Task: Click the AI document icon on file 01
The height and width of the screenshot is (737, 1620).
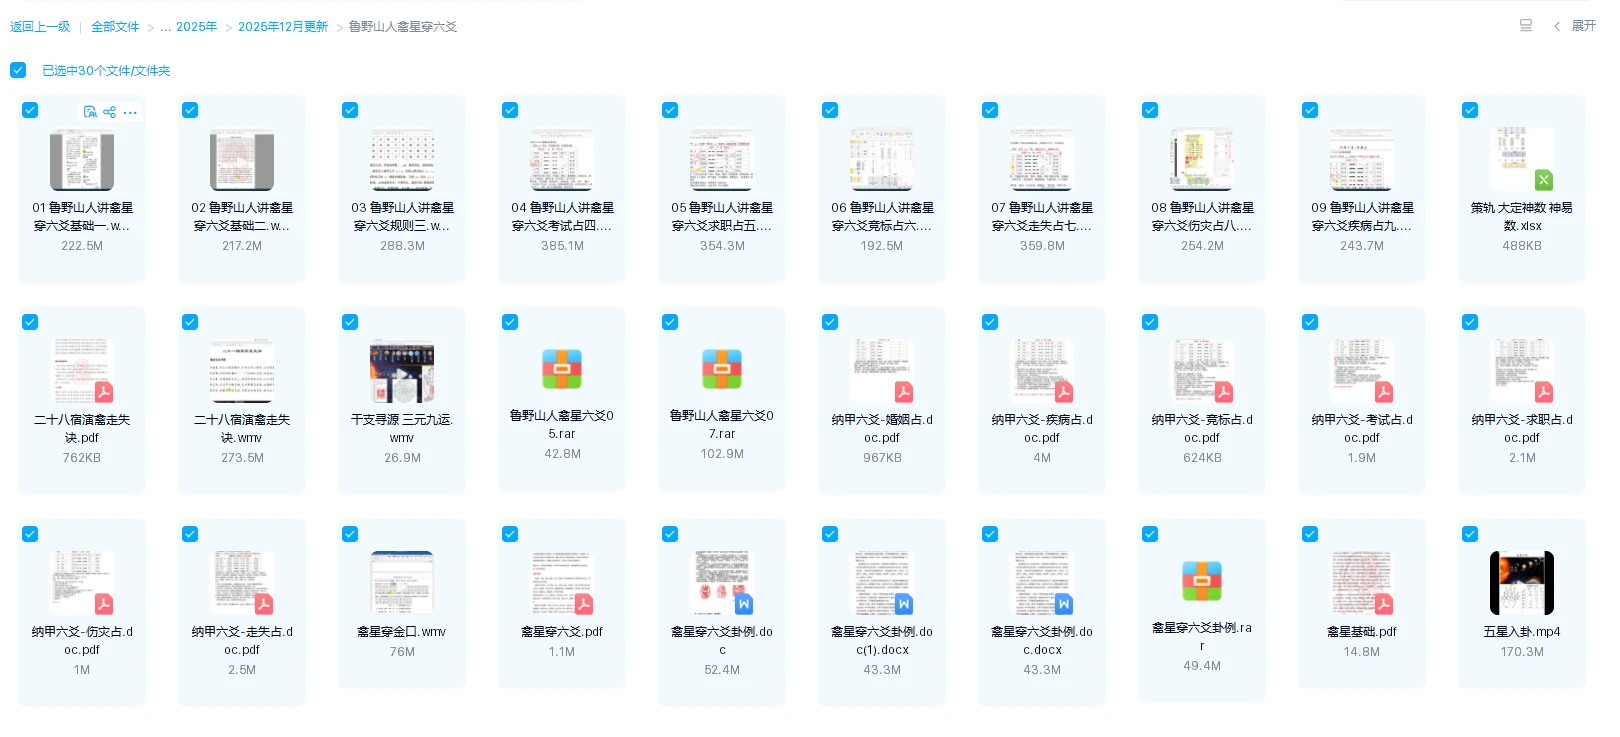Action: tap(90, 112)
